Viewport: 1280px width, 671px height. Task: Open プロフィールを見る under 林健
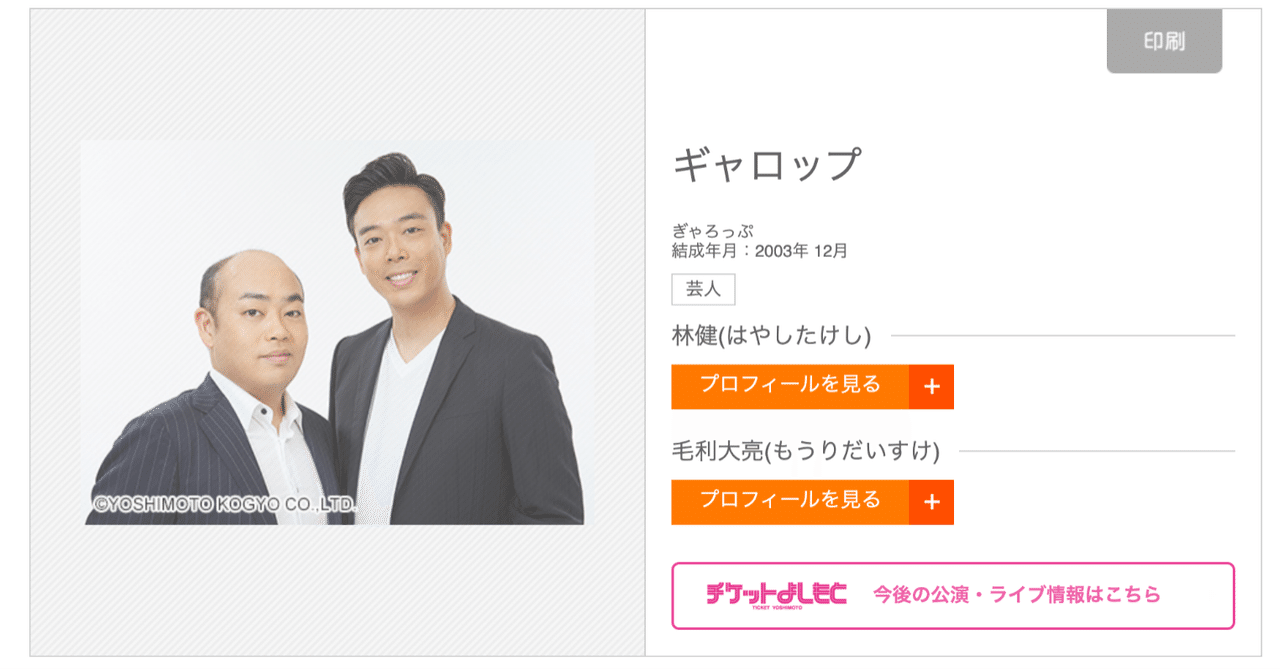(790, 387)
